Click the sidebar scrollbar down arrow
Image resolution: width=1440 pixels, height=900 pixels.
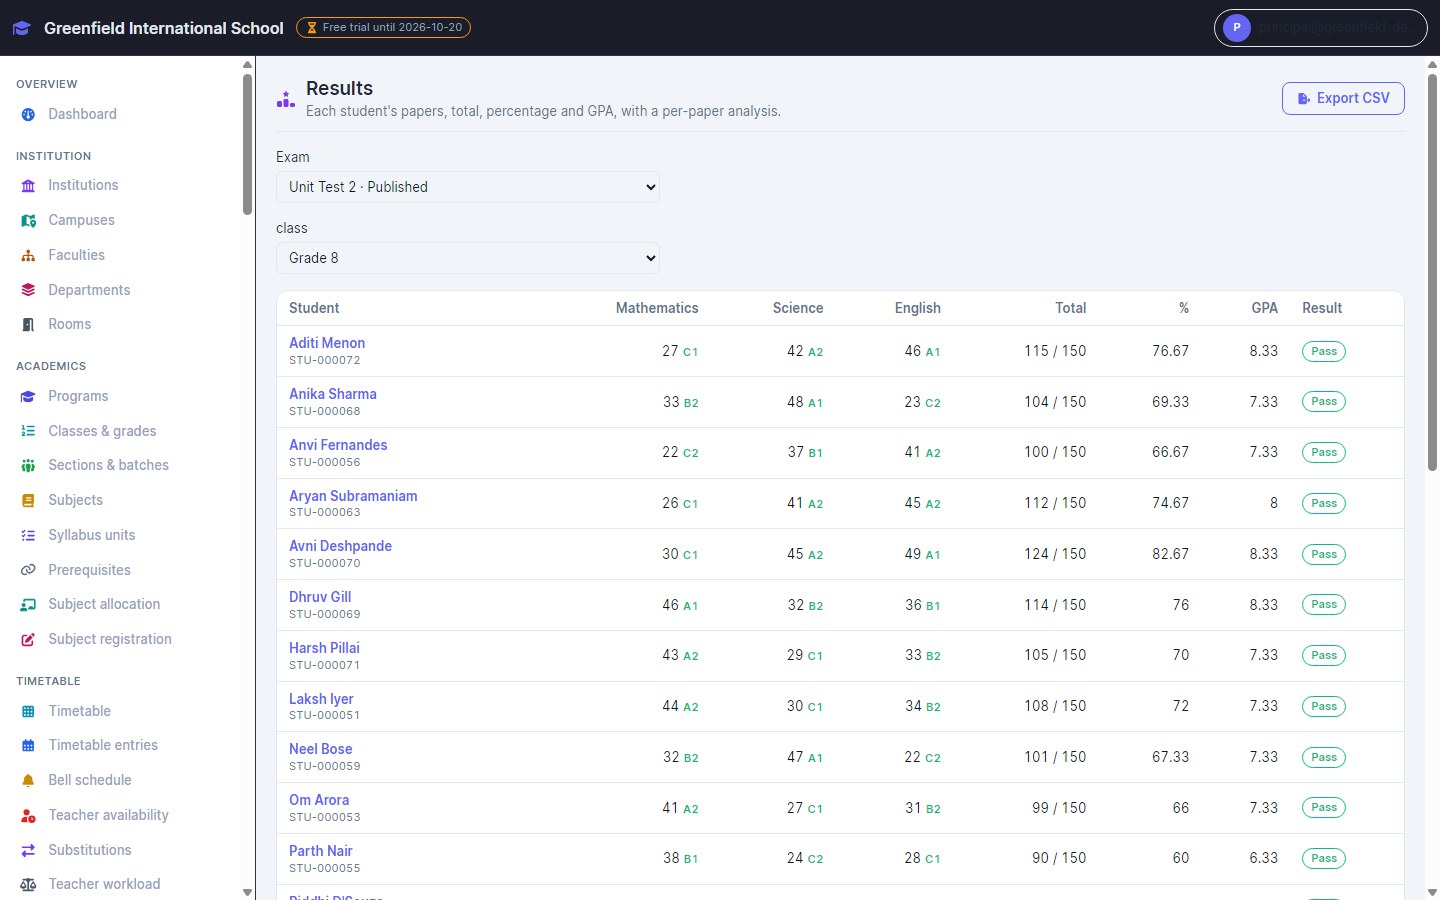[x=247, y=892]
